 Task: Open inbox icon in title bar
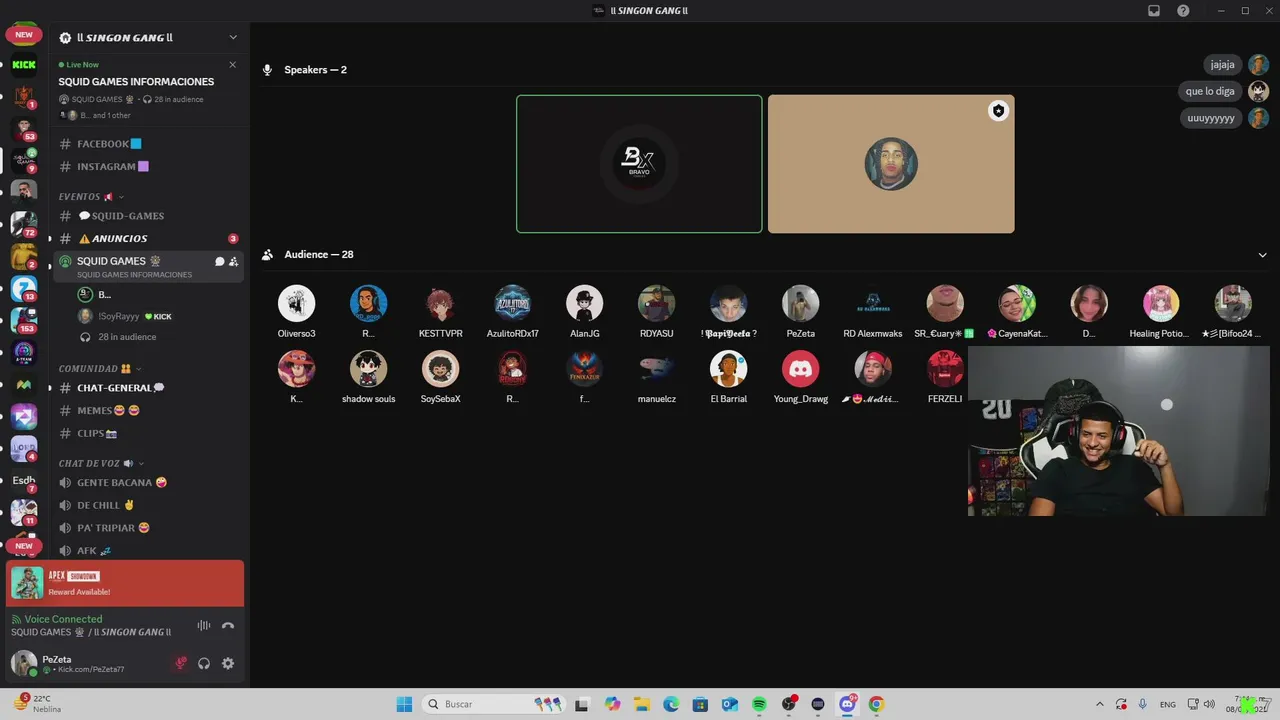(x=1154, y=11)
